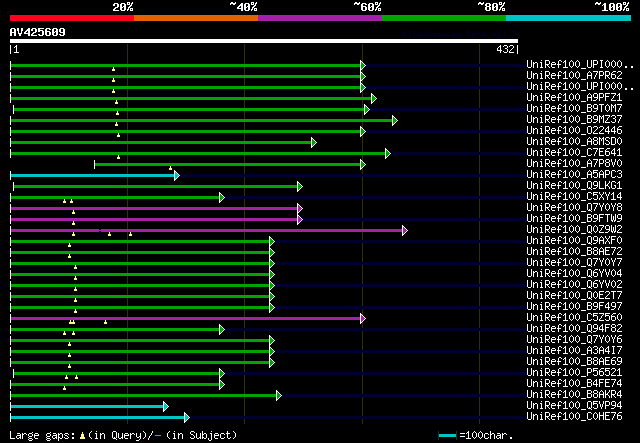640x443 pixels.
Task: Select the UniRef100_P56521 label text
Action: click(574, 373)
